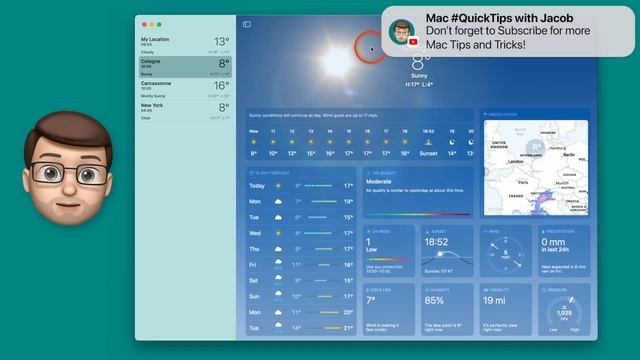This screenshot has width=640, height=360.
Task: Open the Mac #QuickTips with Jacob notification
Action: (x=508, y=31)
